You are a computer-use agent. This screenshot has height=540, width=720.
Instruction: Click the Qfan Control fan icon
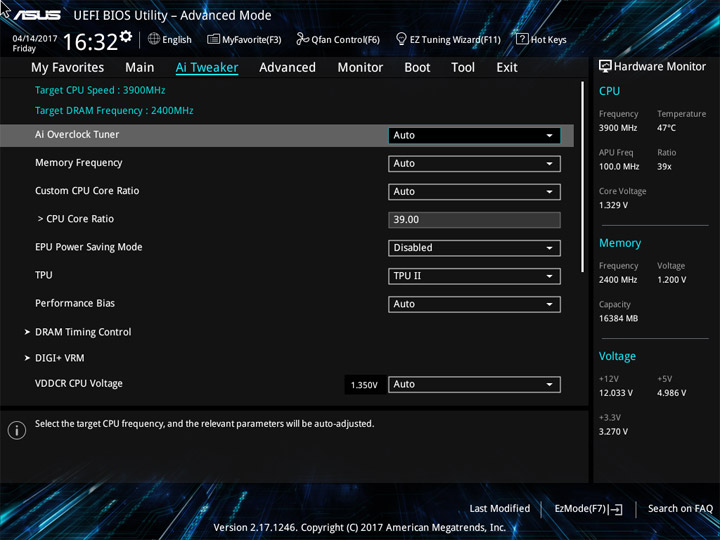tap(302, 39)
